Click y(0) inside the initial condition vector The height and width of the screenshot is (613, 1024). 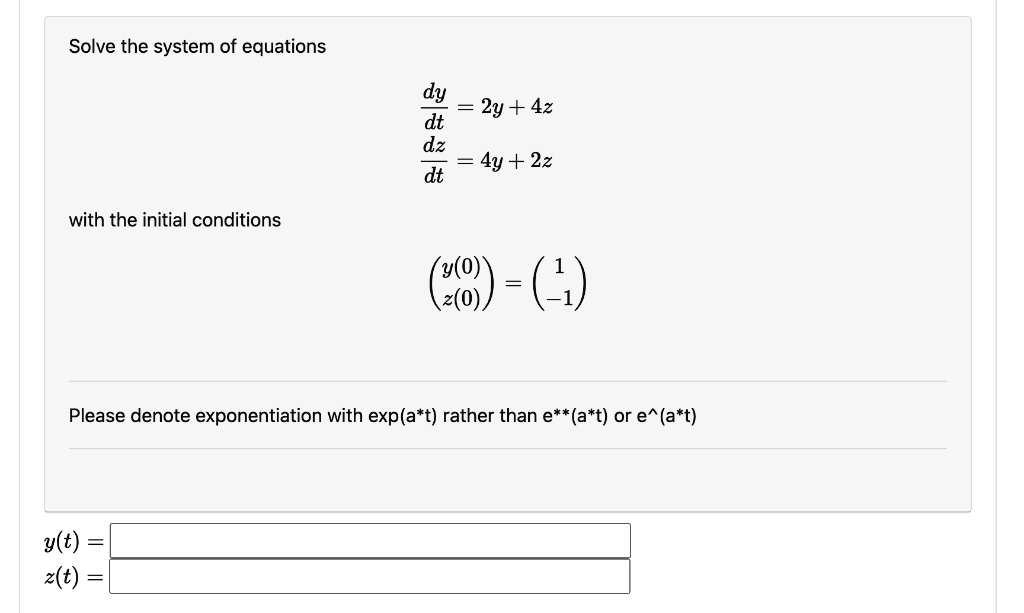point(462,270)
